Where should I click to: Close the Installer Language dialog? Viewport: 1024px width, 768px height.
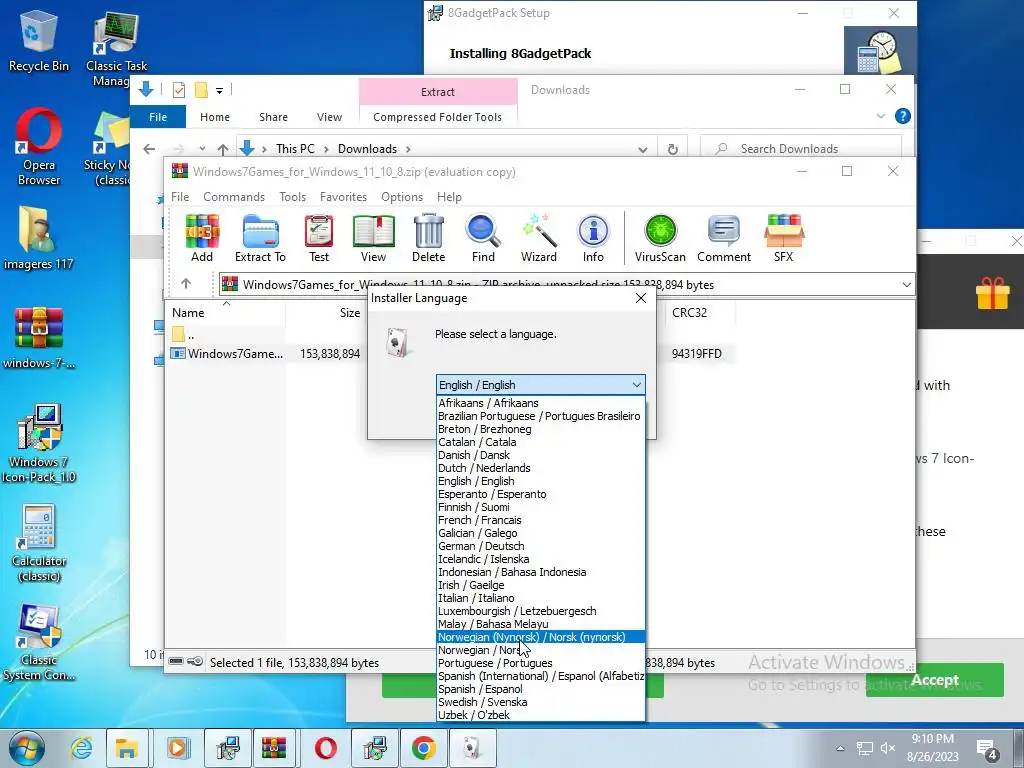(641, 298)
